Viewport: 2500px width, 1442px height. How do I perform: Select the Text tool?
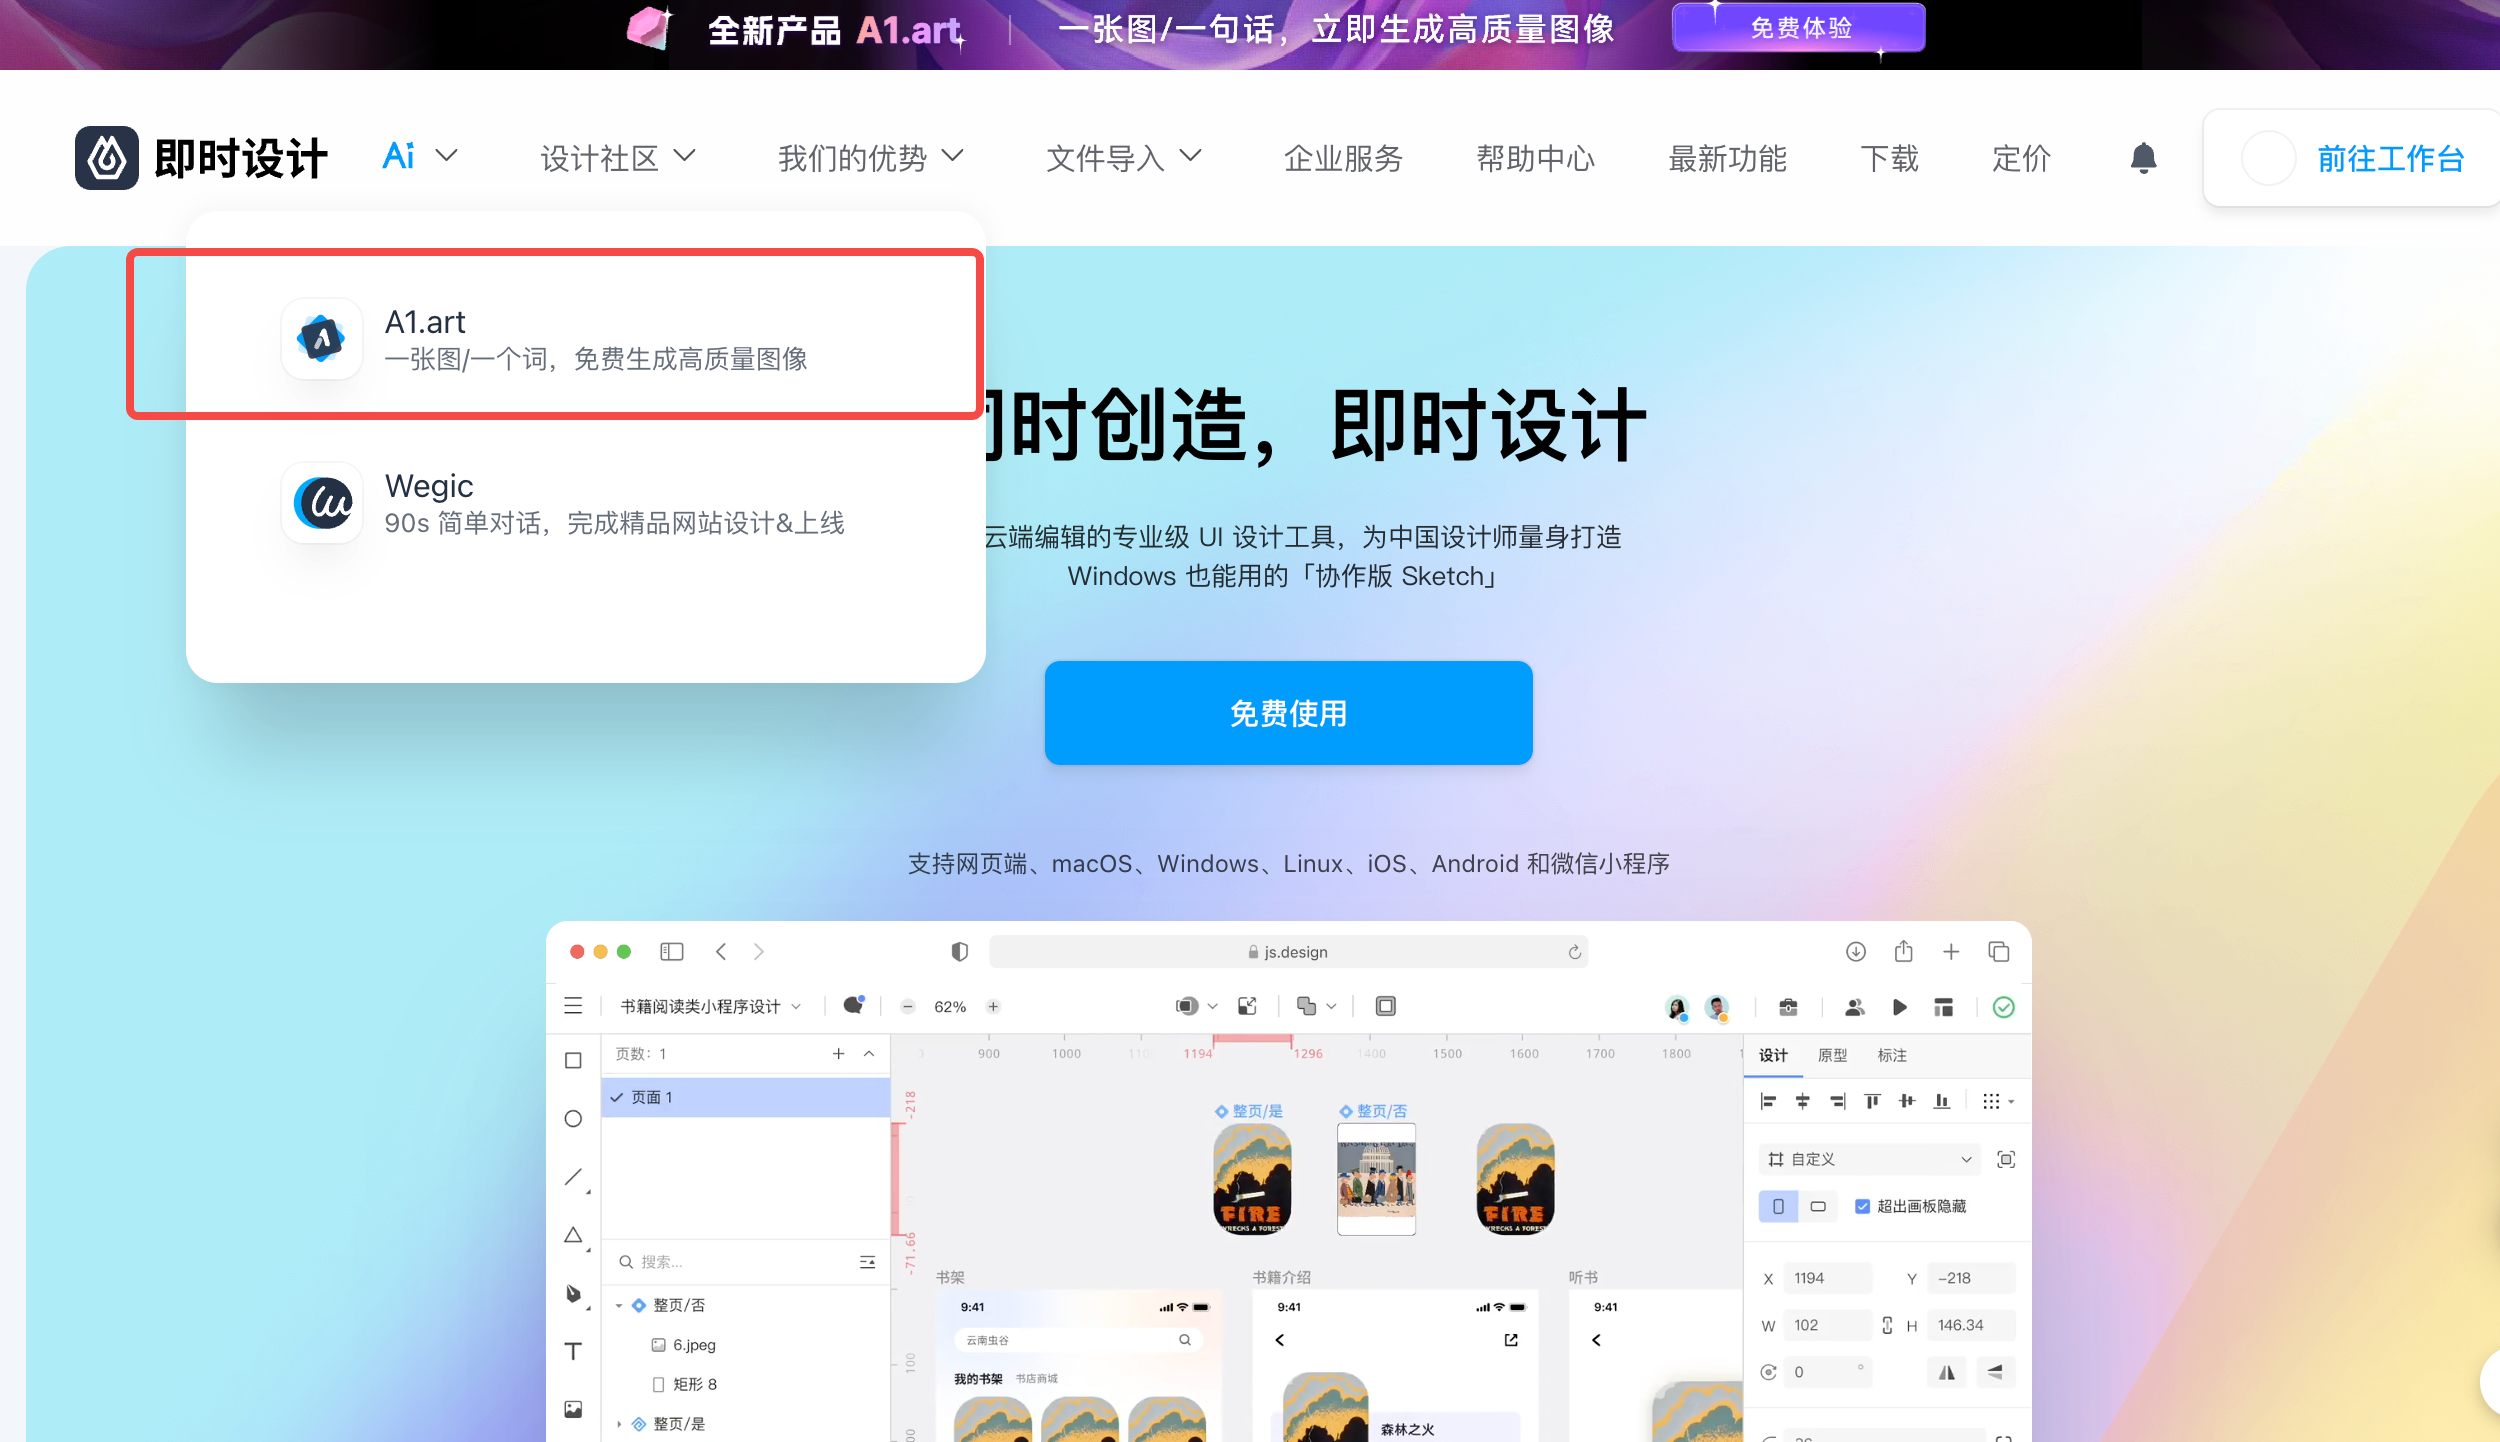click(573, 1351)
